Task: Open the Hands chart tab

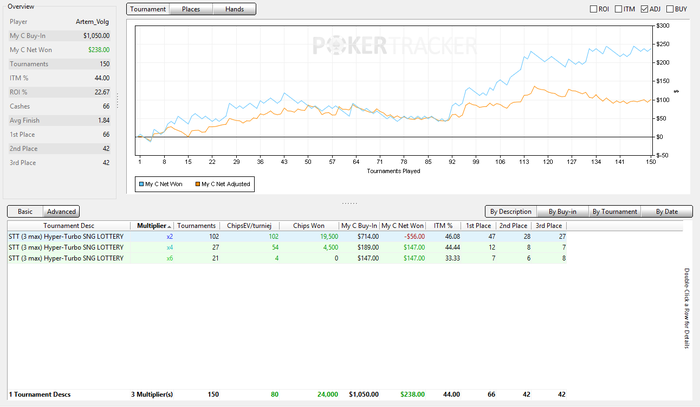Action: pyautogui.click(x=234, y=9)
